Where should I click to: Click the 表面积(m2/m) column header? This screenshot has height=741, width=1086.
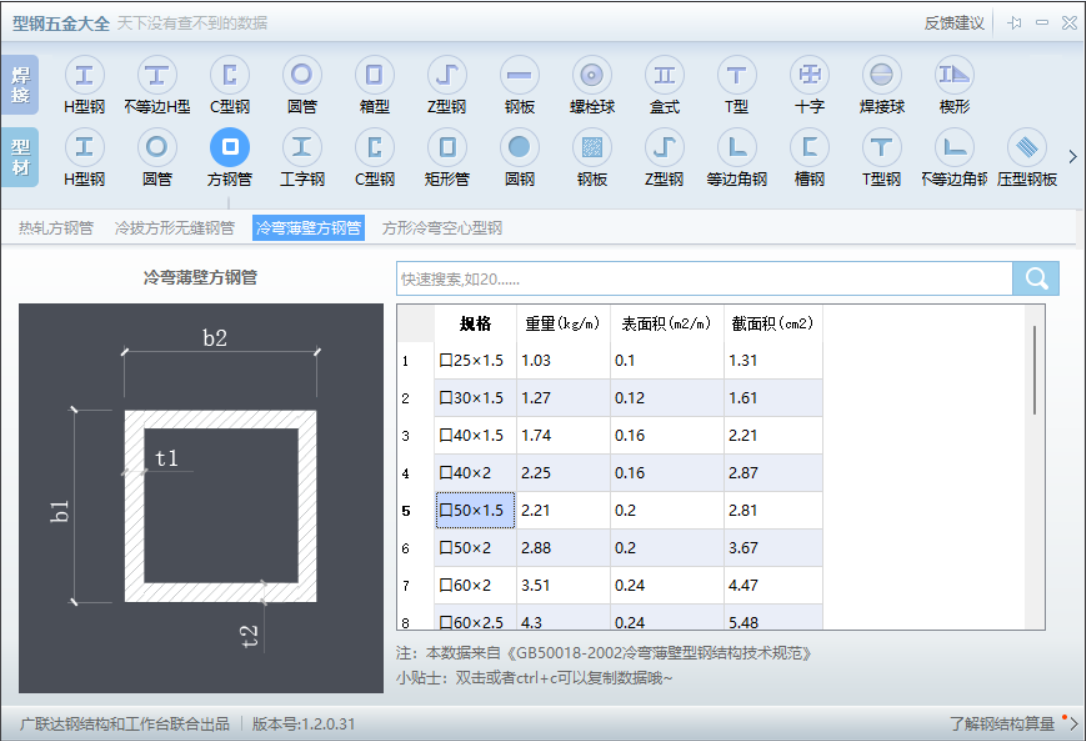(x=666, y=323)
